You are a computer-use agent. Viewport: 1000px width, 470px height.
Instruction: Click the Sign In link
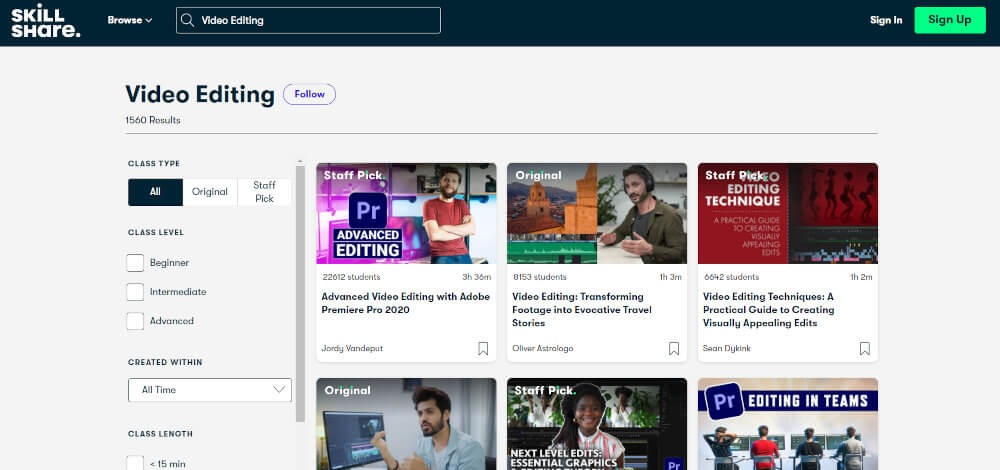(x=885, y=20)
